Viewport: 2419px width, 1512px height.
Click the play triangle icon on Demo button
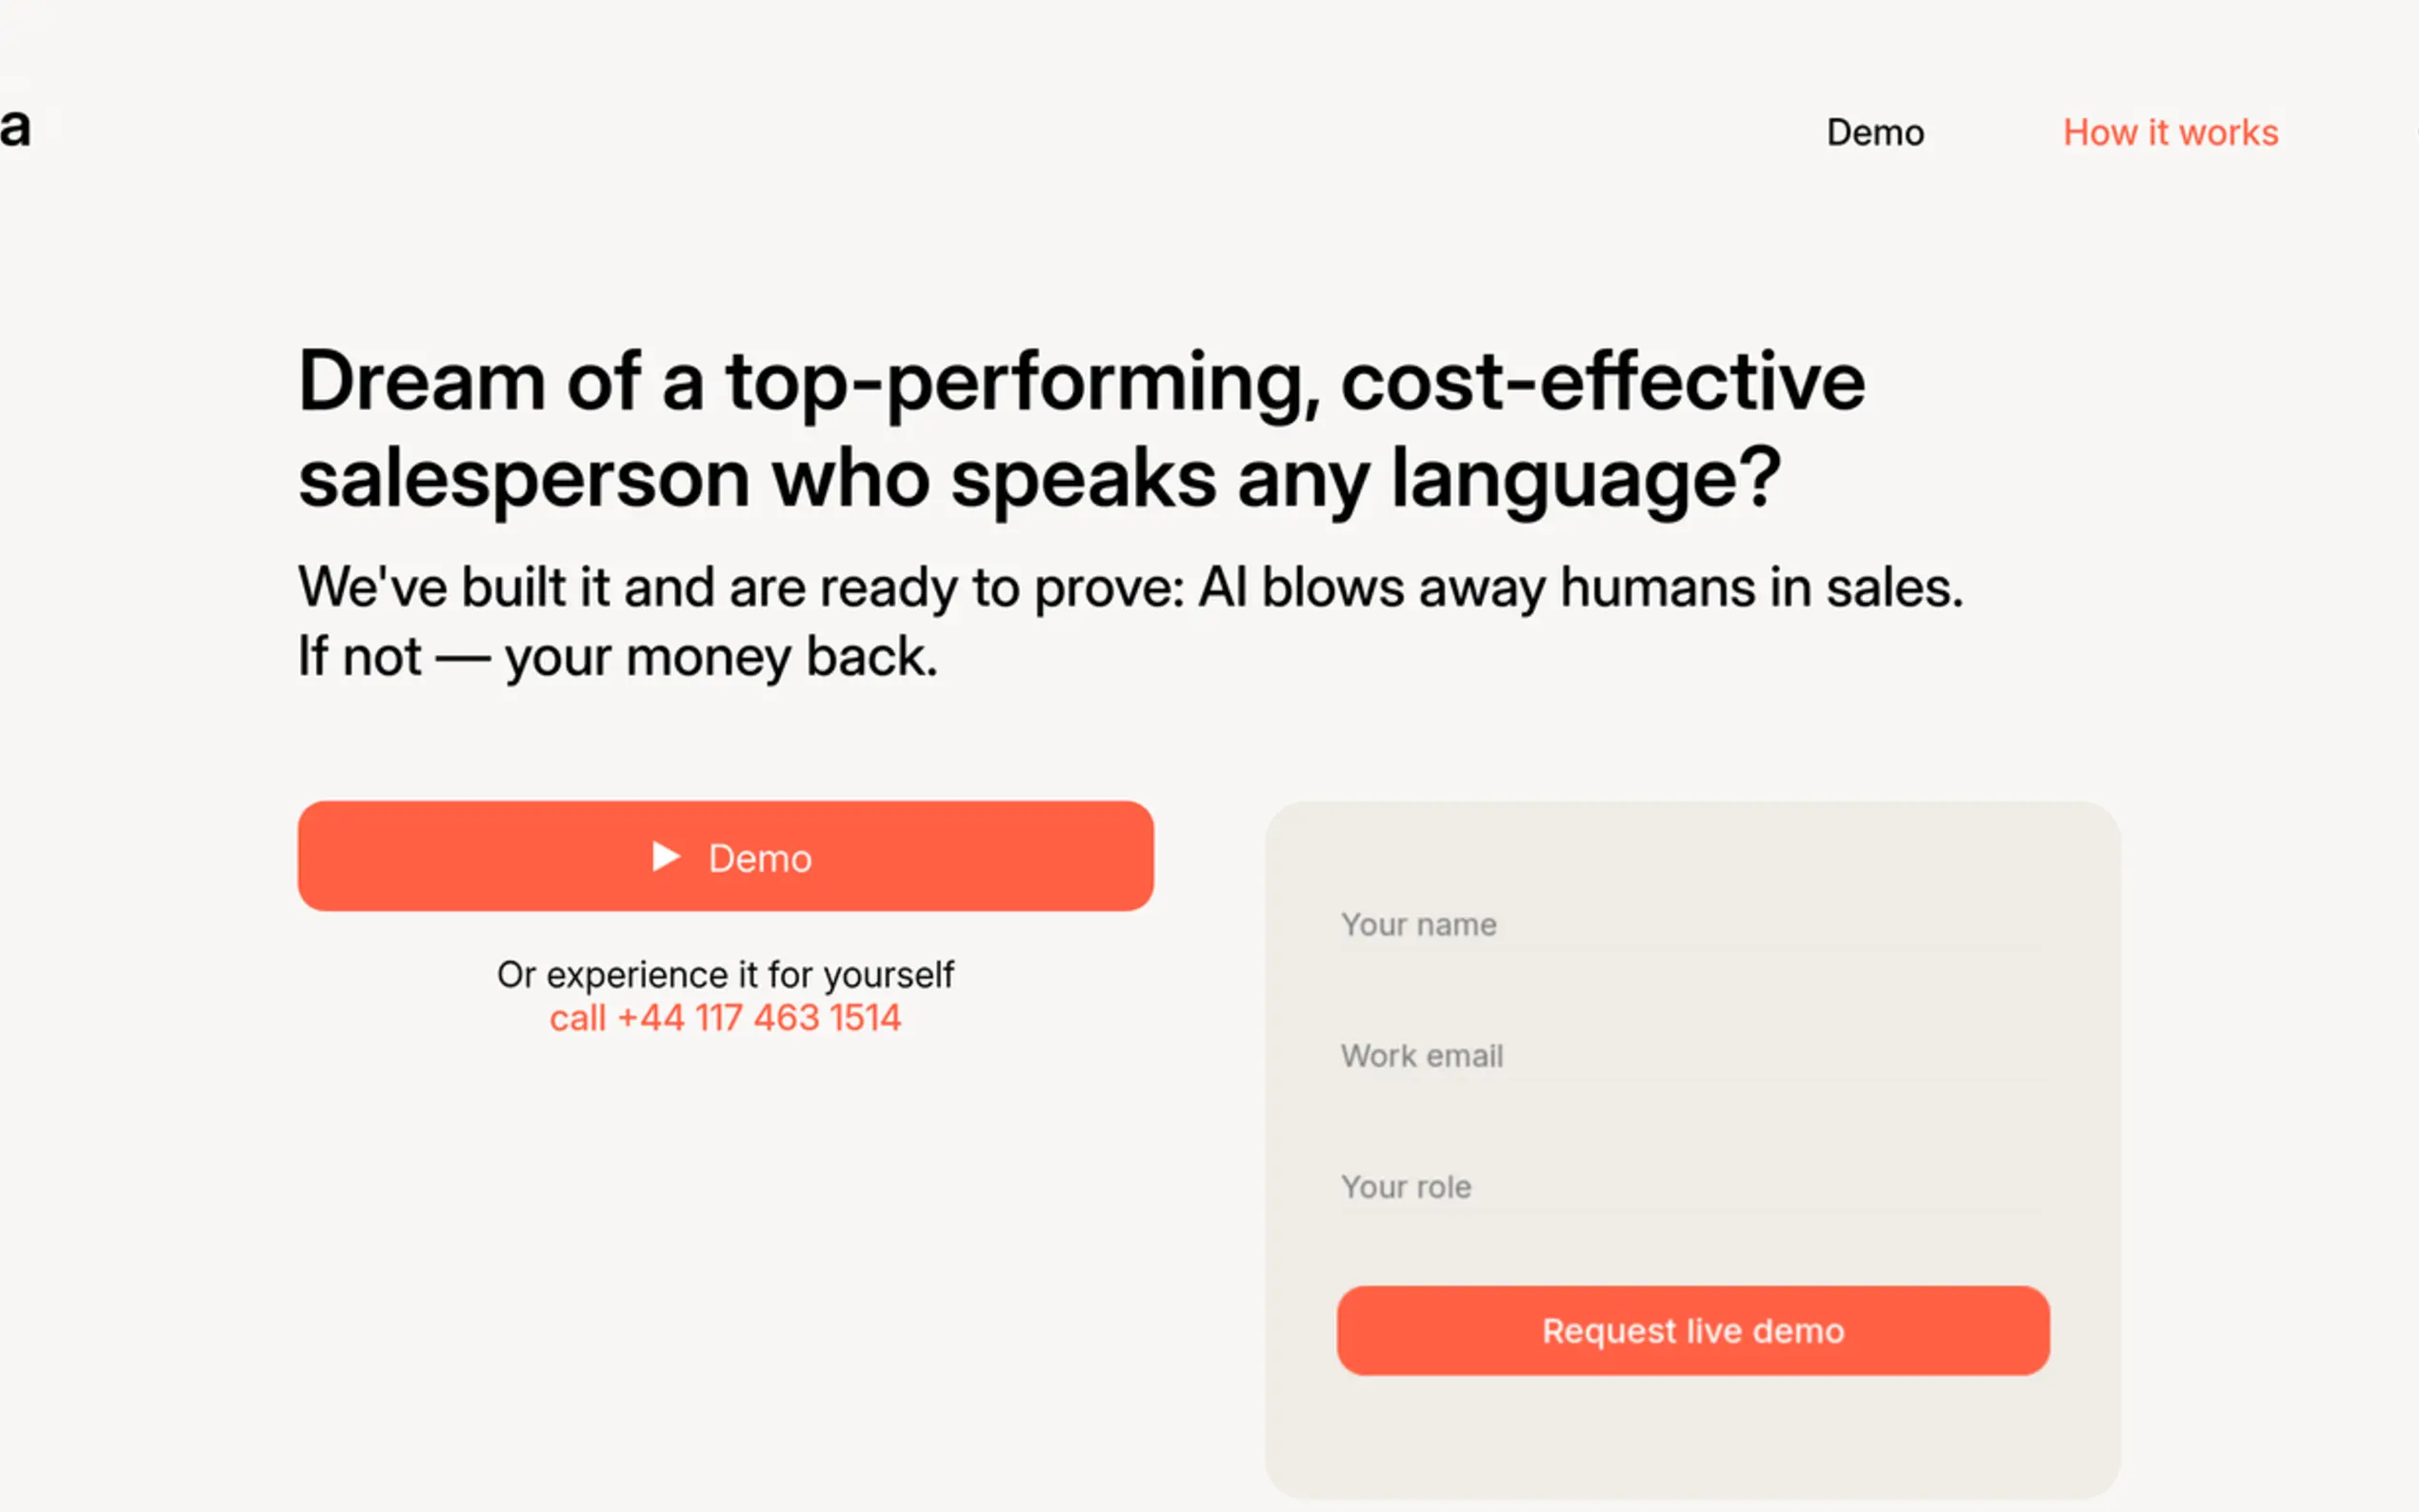click(x=665, y=856)
